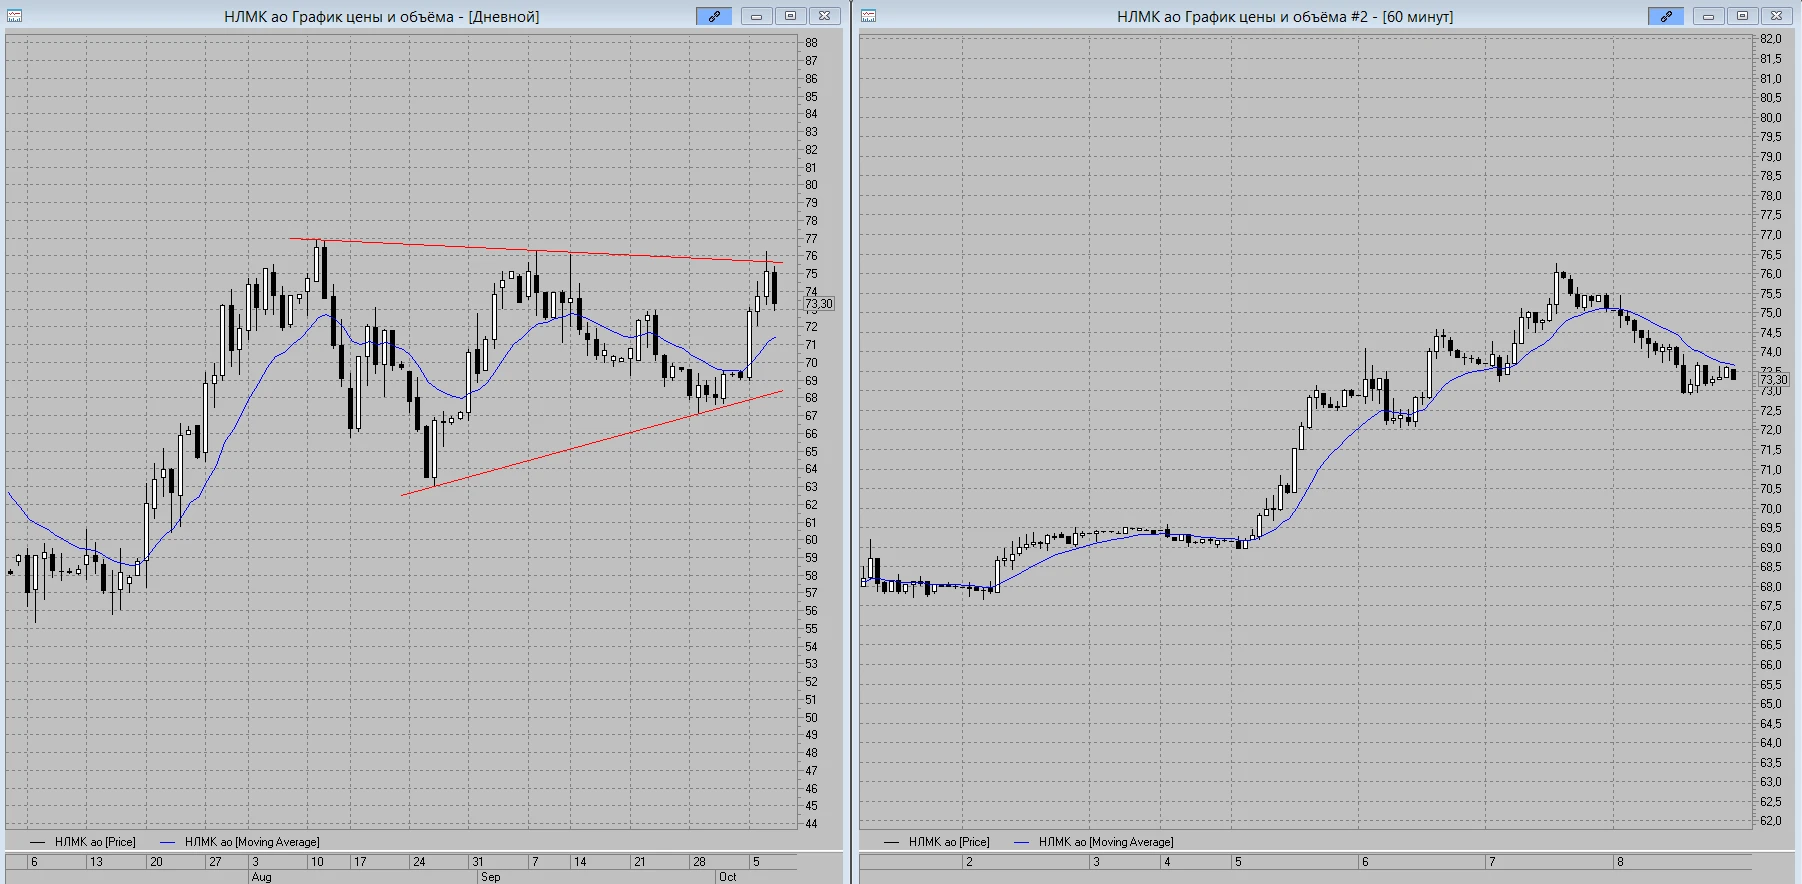Click date label '31' on daily time axis
1802x884 pixels.
[479, 862]
